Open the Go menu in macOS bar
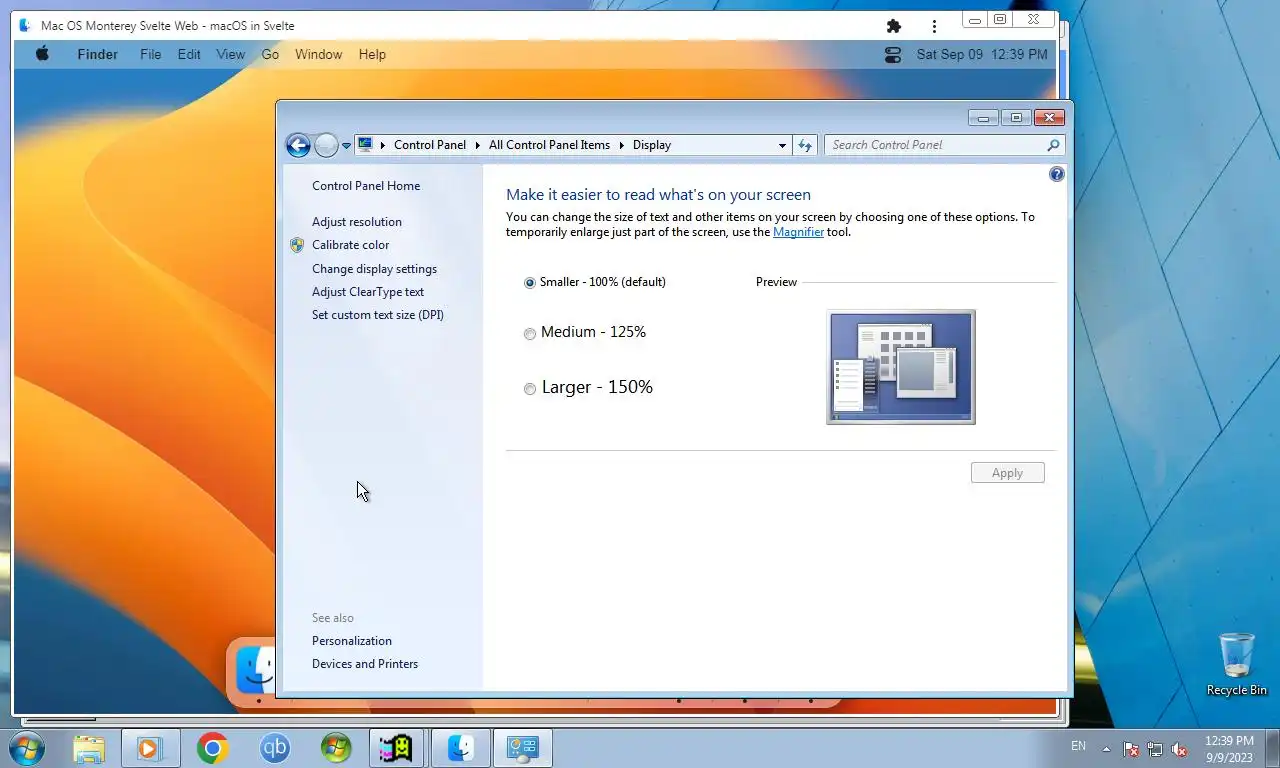This screenshot has width=1280, height=768. [x=270, y=55]
